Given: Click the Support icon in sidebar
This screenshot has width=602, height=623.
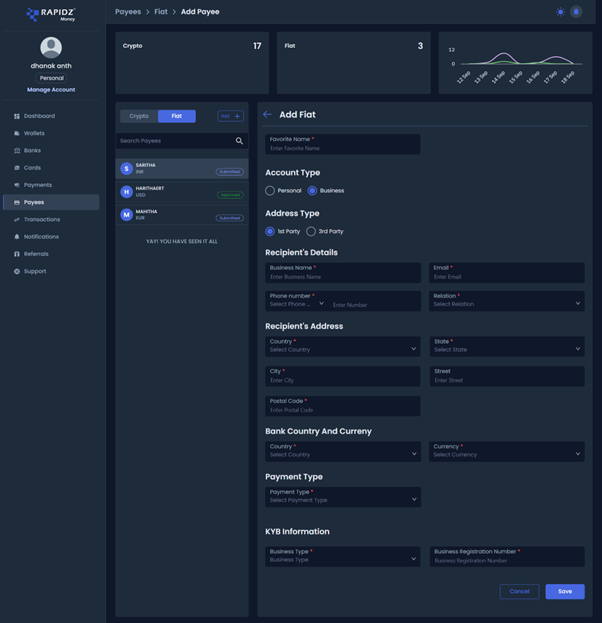Looking at the screenshot, I should 17,271.
